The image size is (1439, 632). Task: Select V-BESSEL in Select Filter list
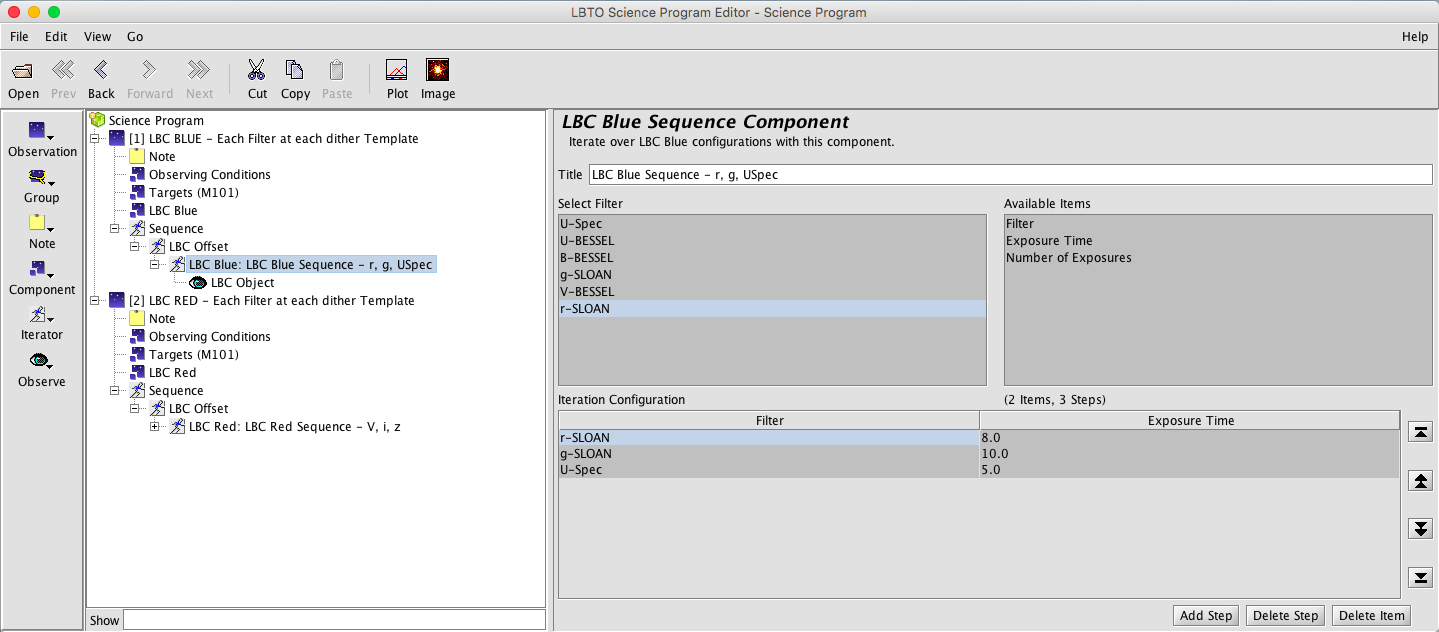(x=772, y=292)
